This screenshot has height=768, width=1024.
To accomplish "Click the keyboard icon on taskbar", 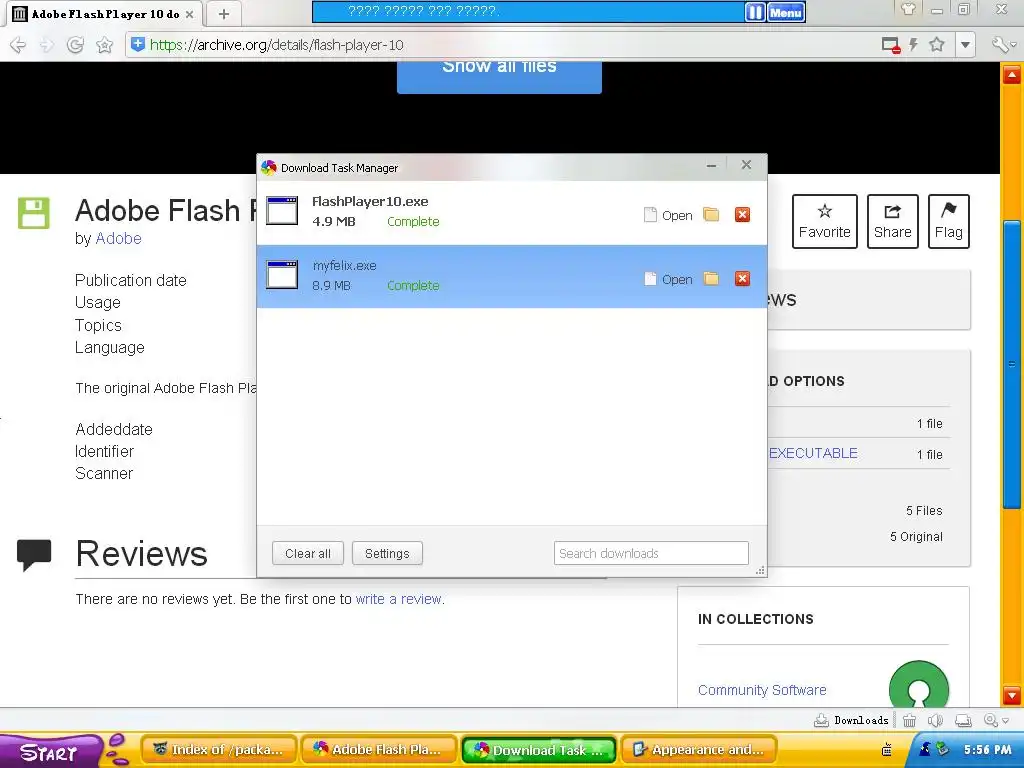I will pyautogui.click(x=887, y=750).
